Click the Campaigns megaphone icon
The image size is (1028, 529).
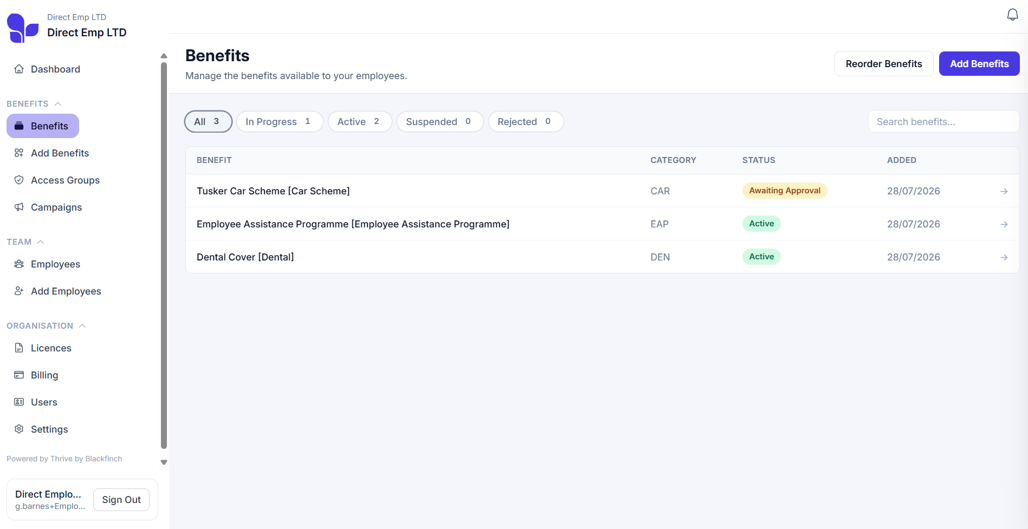tap(19, 207)
